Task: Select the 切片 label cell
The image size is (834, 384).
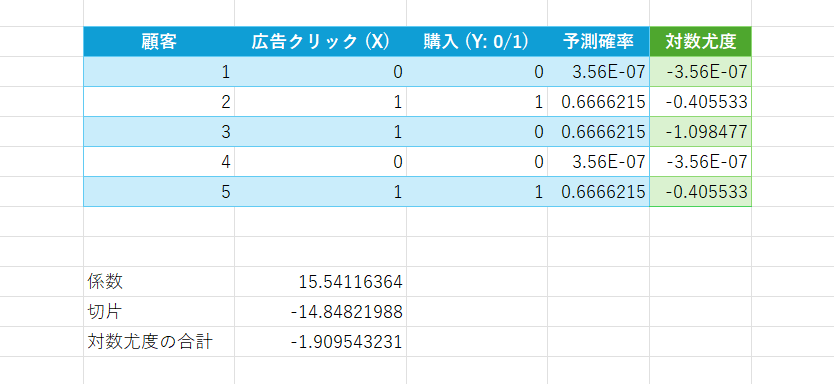Action: [159, 312]
